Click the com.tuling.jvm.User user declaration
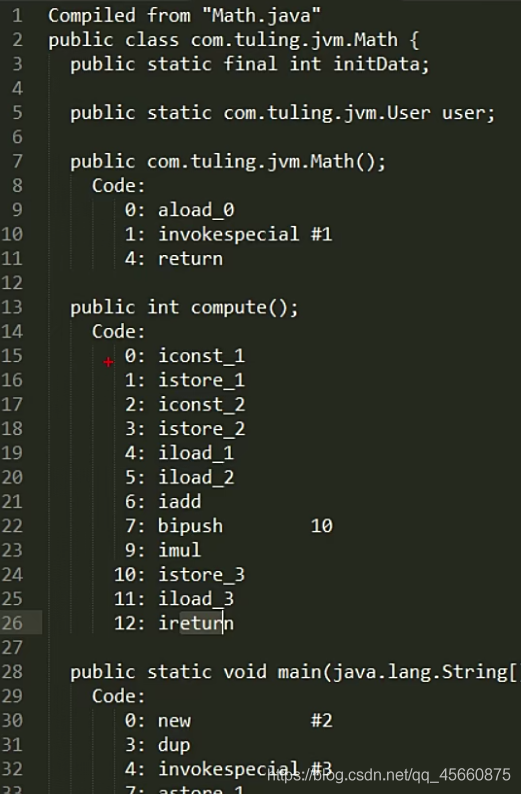The height and width of the screenshot is (794, 521). point(283,113)
